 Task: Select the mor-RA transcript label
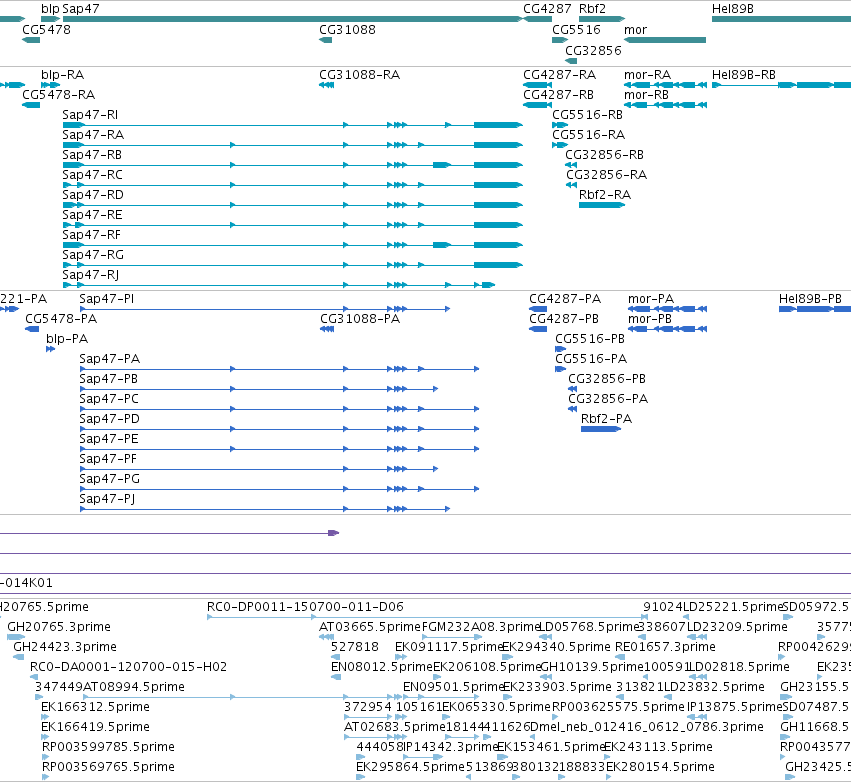pos(647,74)
